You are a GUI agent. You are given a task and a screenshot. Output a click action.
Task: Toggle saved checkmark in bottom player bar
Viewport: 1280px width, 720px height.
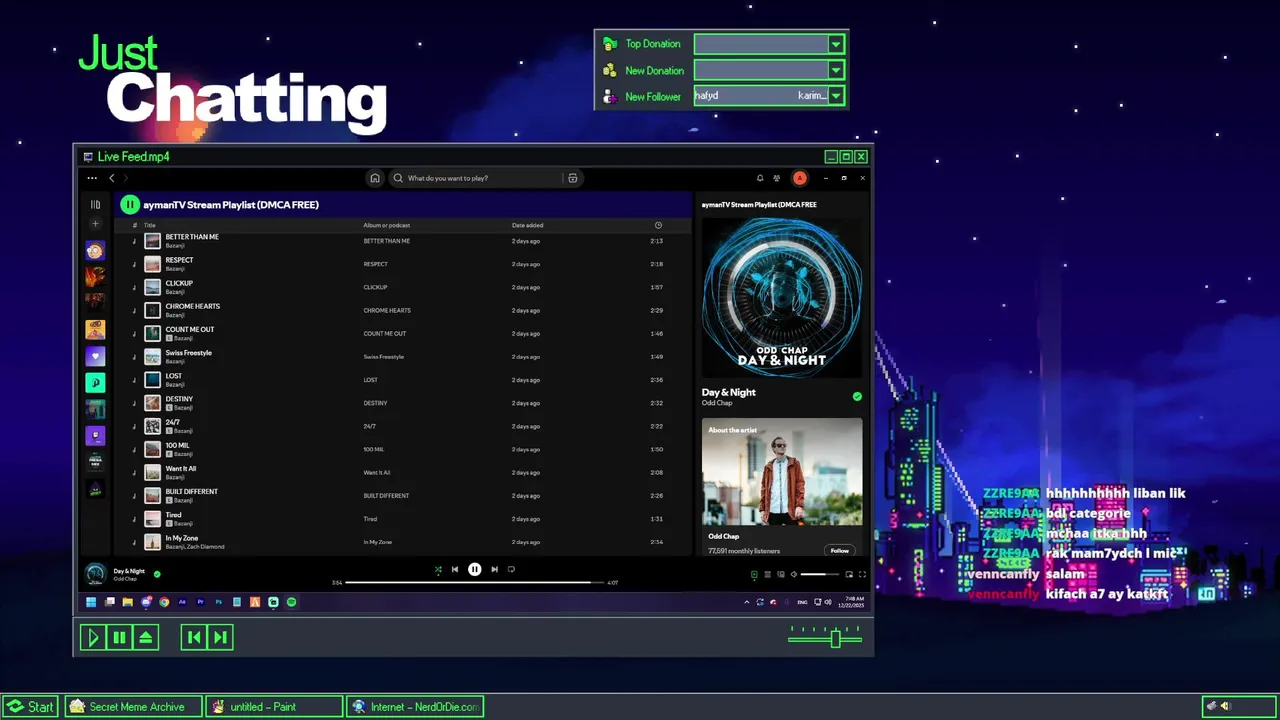[x=157, y=574]
